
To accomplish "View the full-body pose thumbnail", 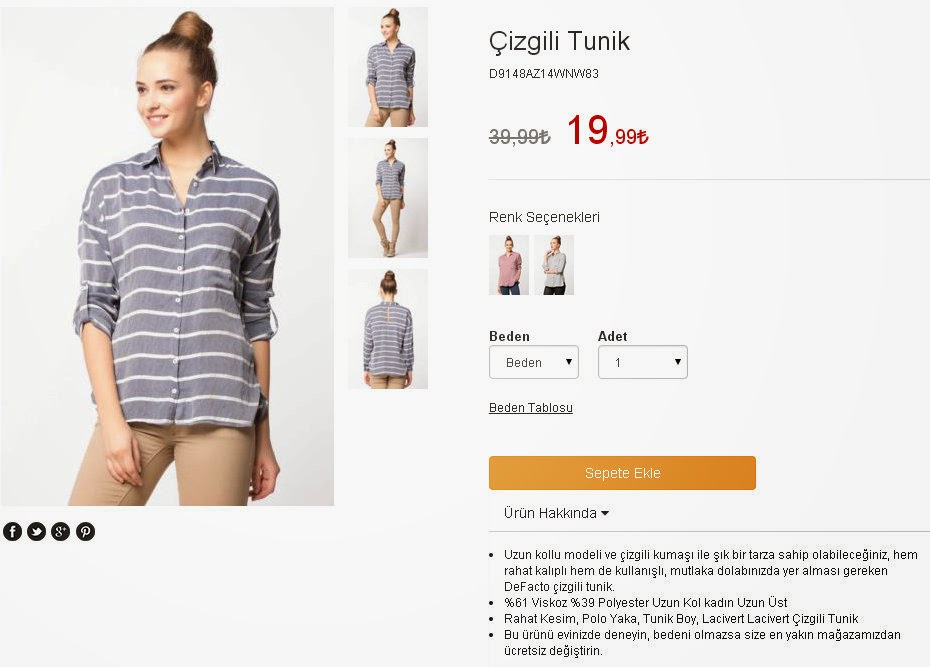I will click(388, 198).
